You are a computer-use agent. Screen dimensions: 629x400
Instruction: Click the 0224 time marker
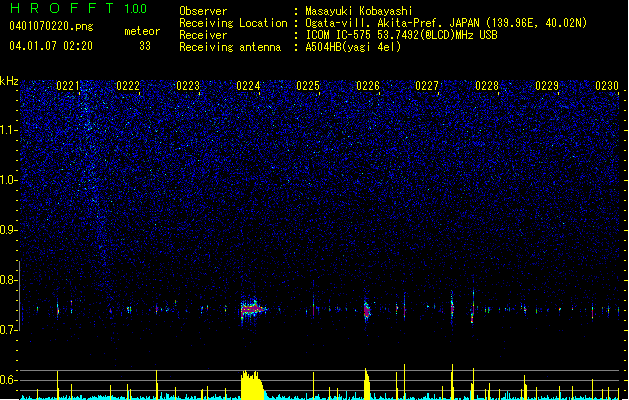pyautogui.click(x=248, y=86)
